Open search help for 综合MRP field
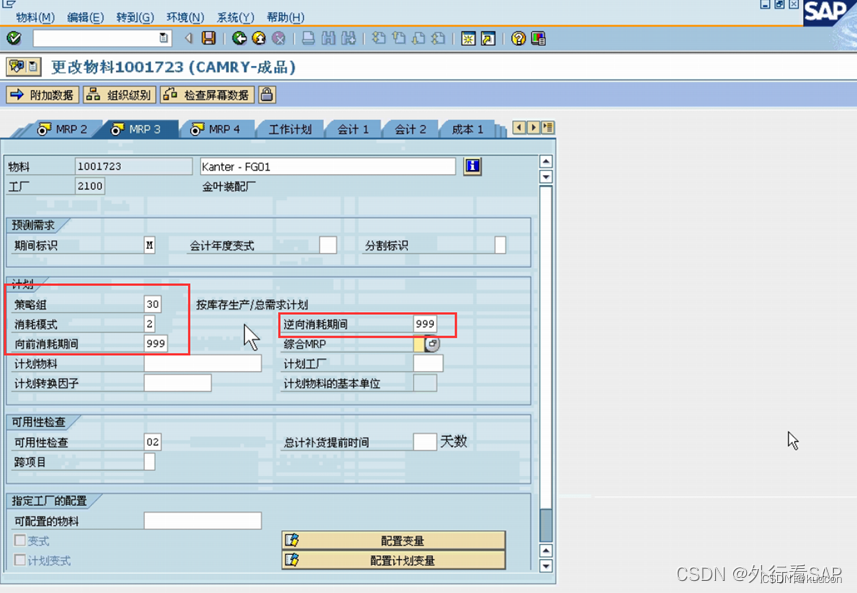This screenshot has width=857, height=593. pos(432,344)
